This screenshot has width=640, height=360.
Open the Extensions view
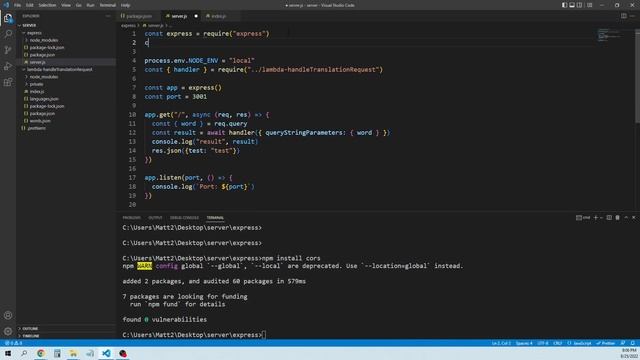[x=8, y=82]
